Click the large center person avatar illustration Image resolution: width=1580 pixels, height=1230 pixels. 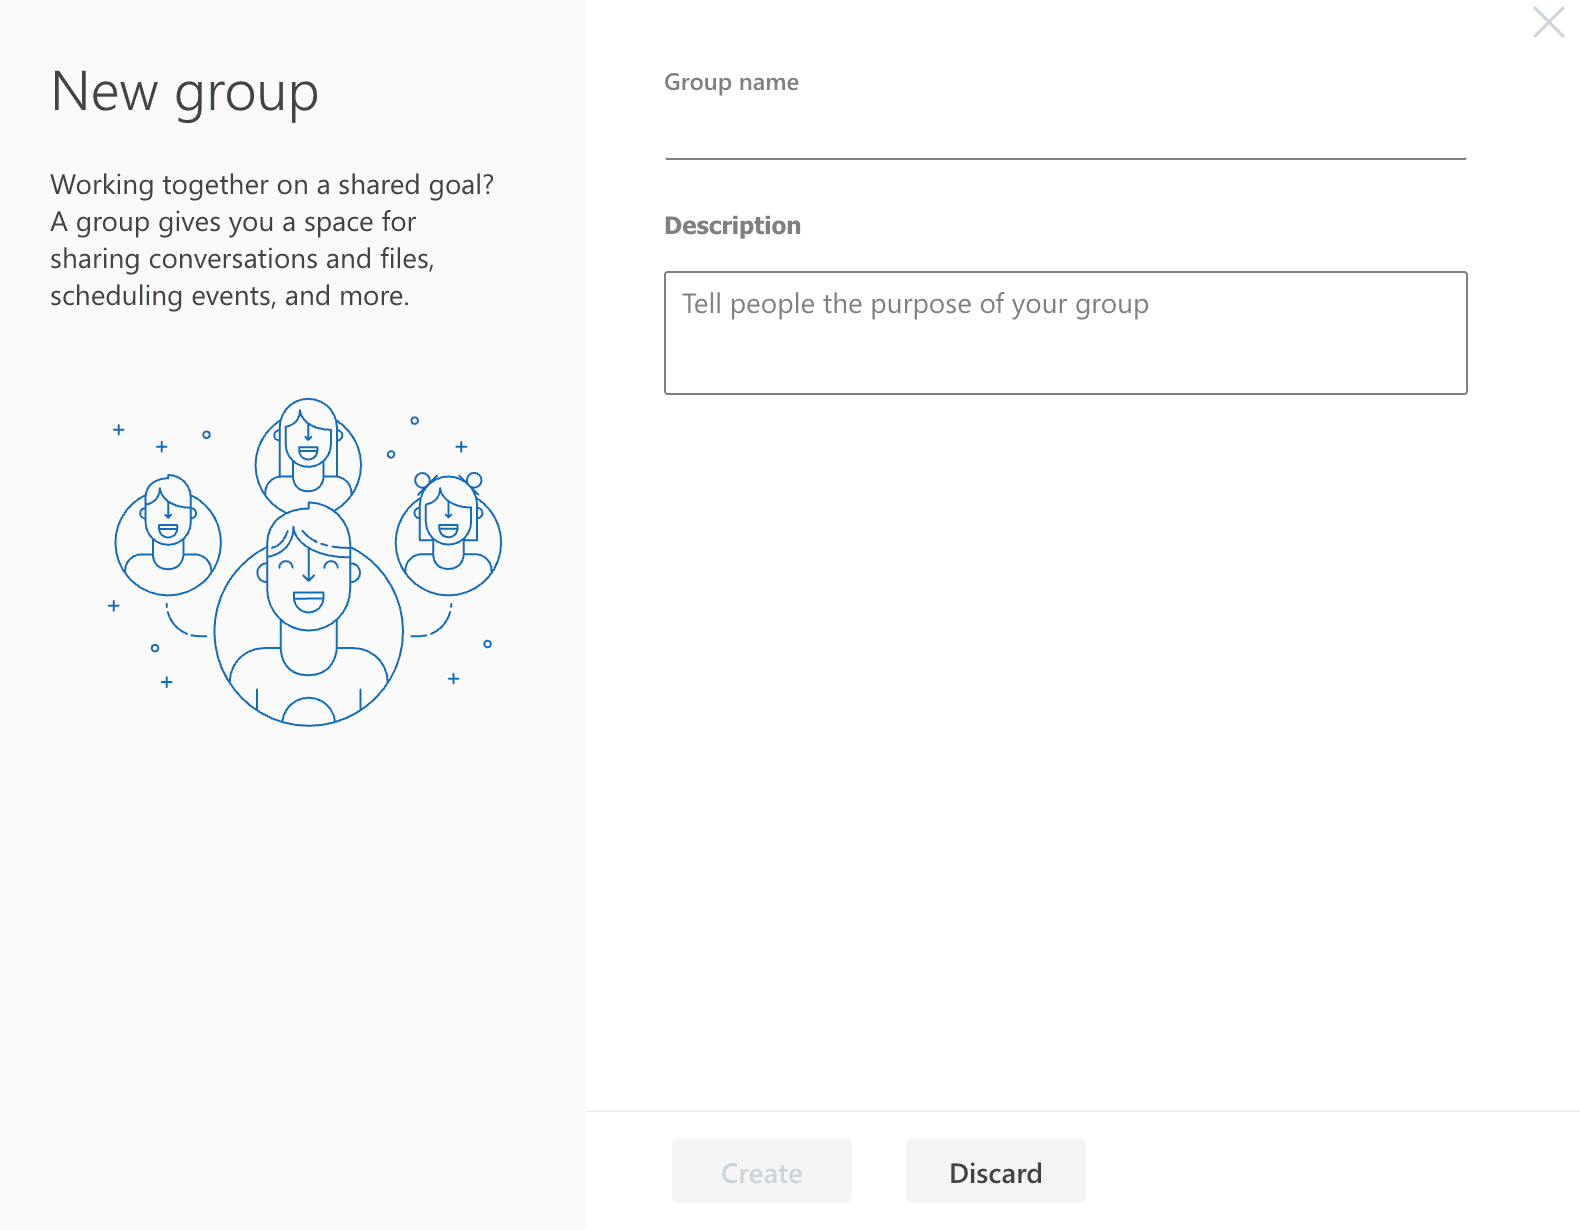pyautogui.click(x=309, y=620)
